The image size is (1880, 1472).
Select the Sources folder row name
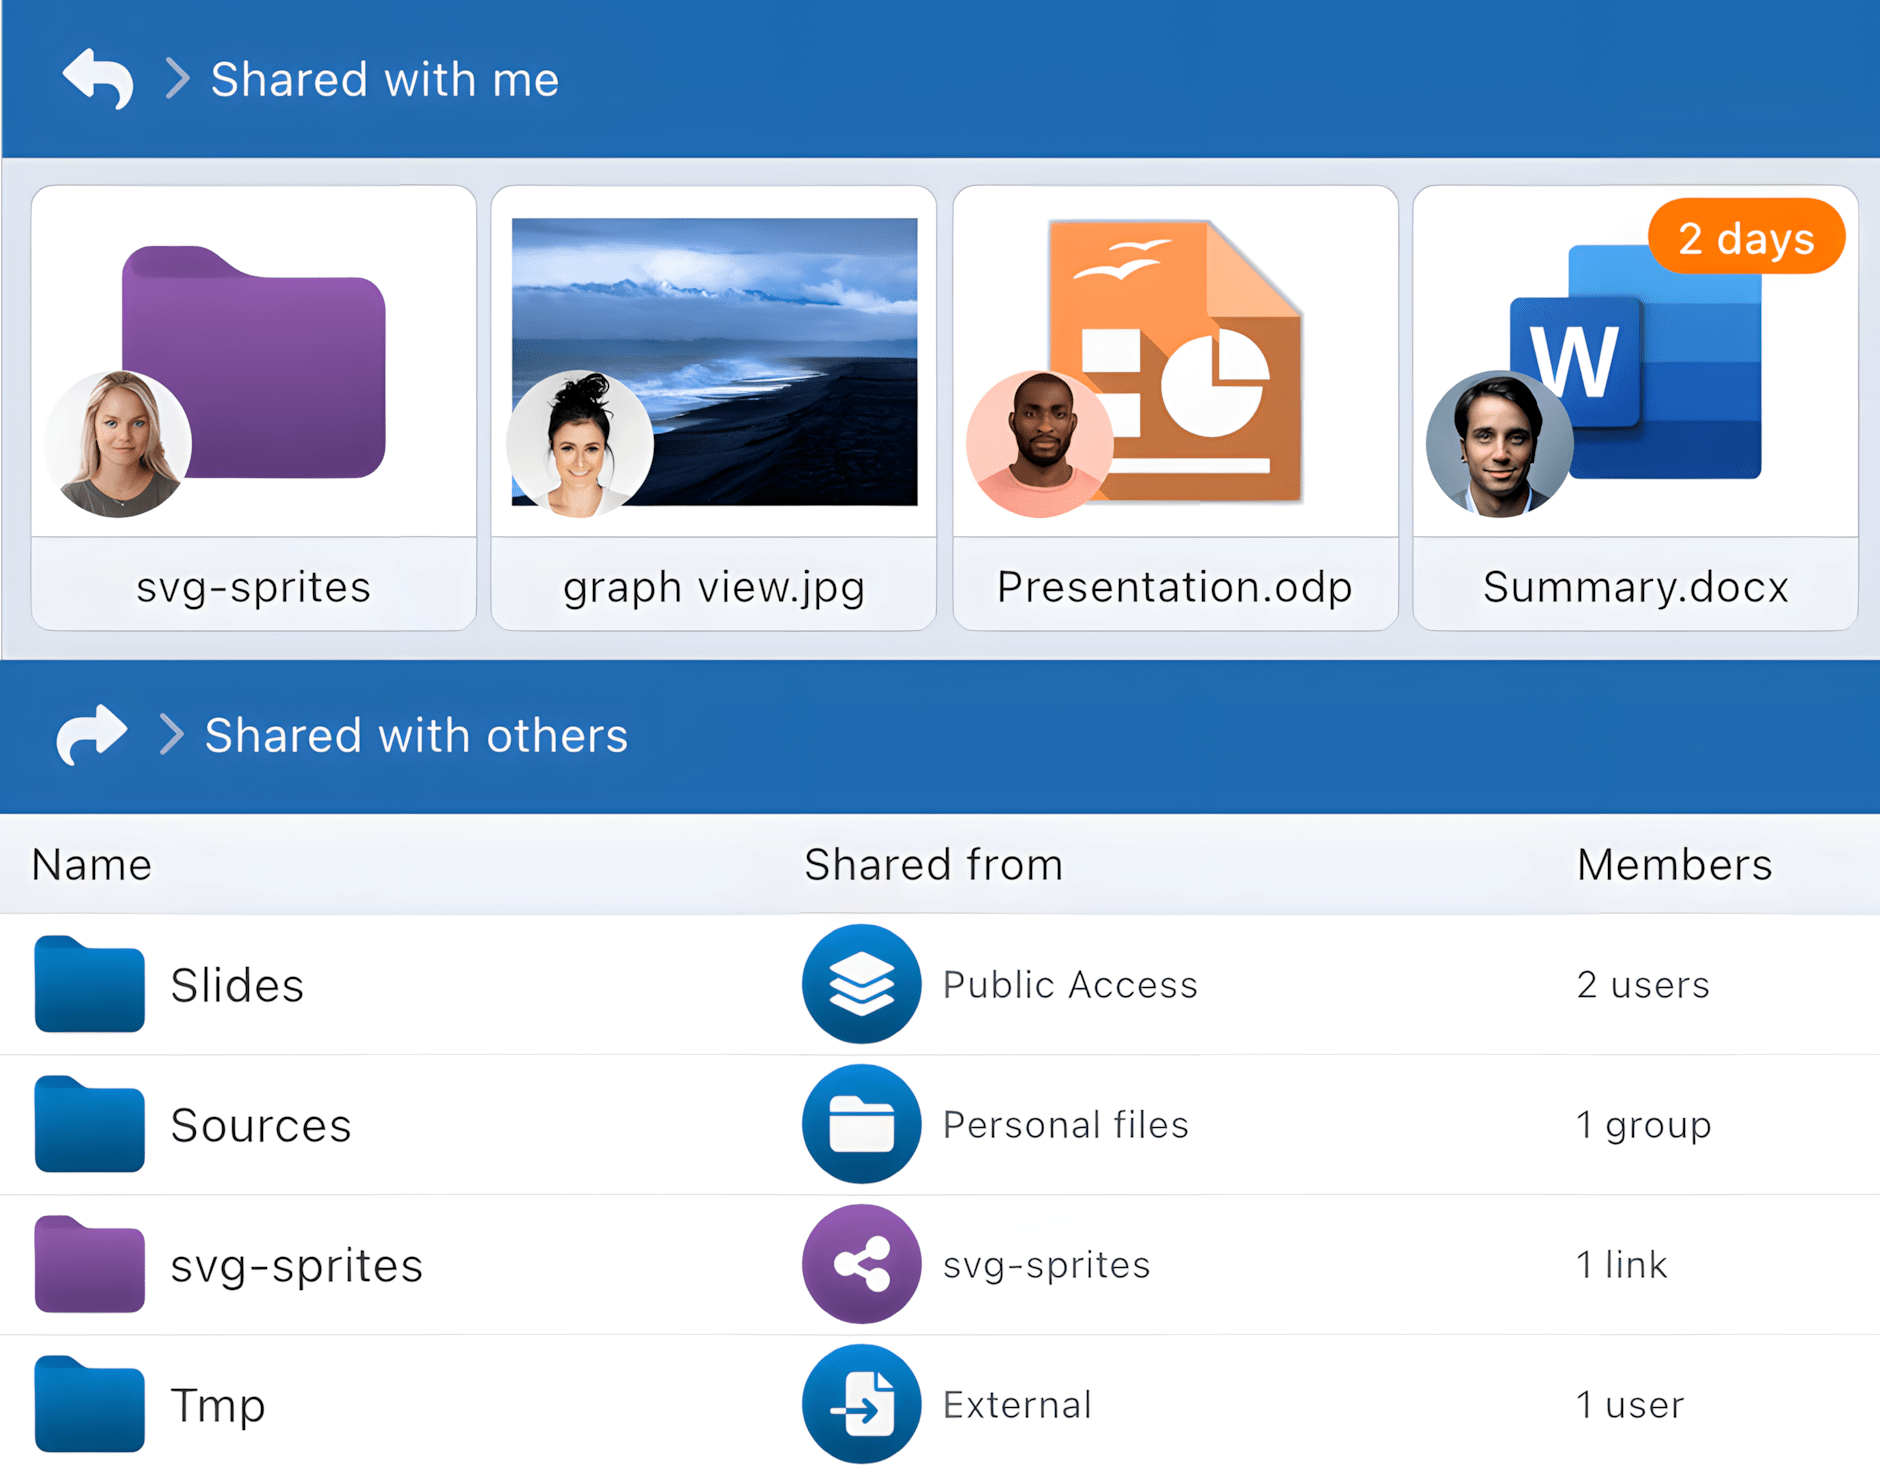[261, 1125]
